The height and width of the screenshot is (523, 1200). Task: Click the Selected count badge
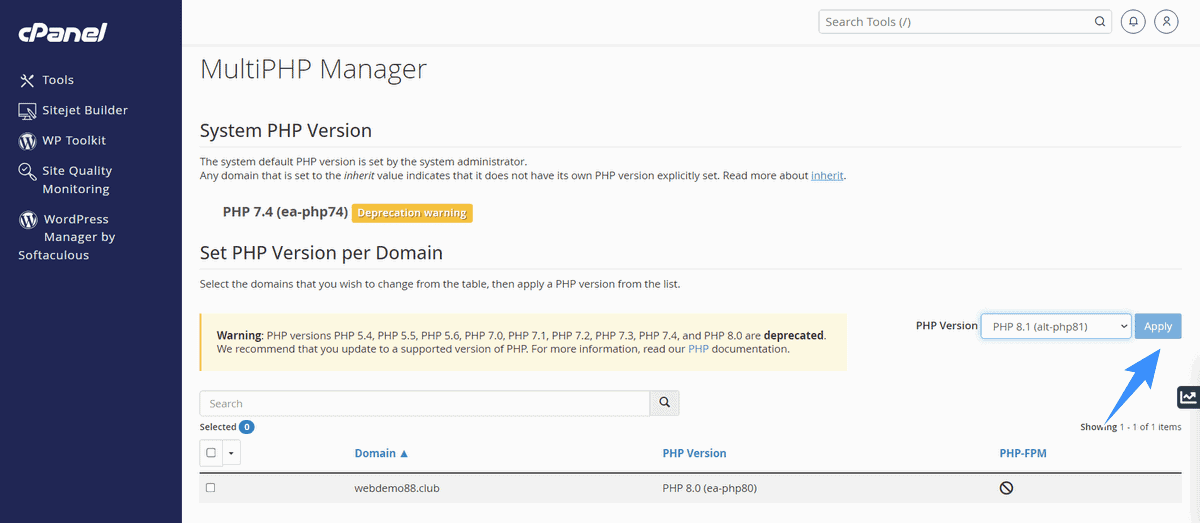[x=246, y=427]
